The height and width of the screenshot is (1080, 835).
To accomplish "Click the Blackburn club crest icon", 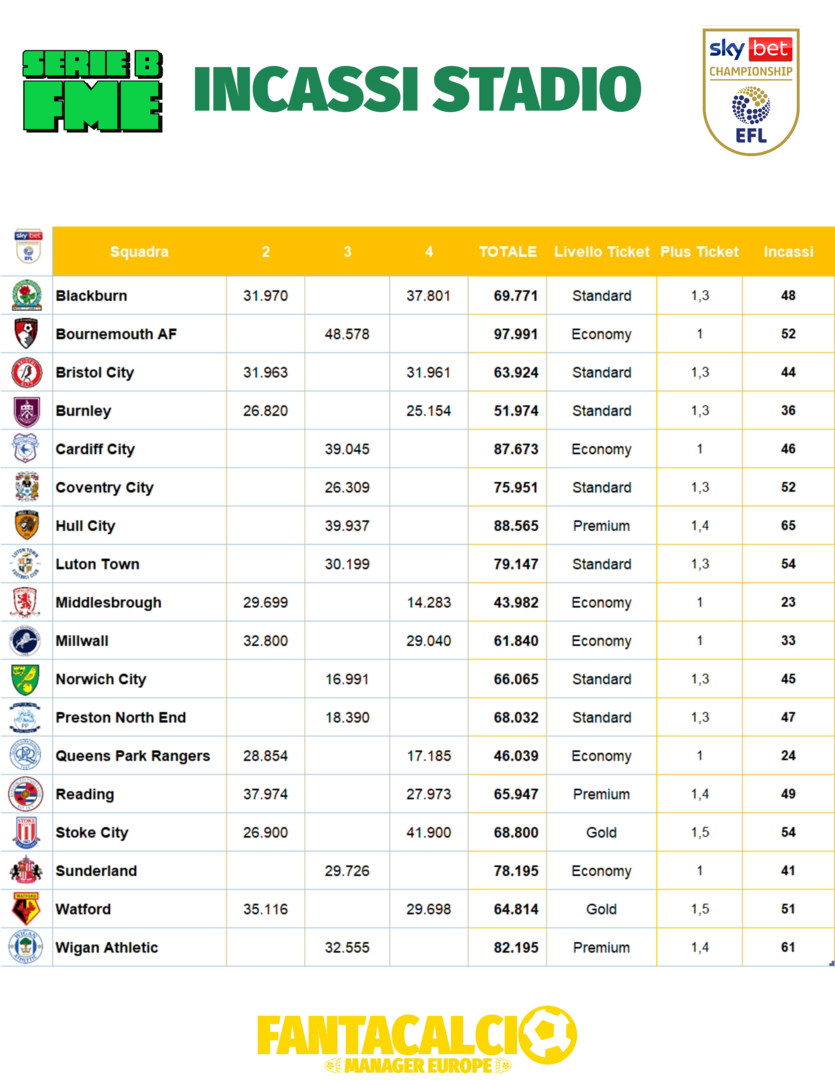I will pyautogui.click(x=26, y=295).
